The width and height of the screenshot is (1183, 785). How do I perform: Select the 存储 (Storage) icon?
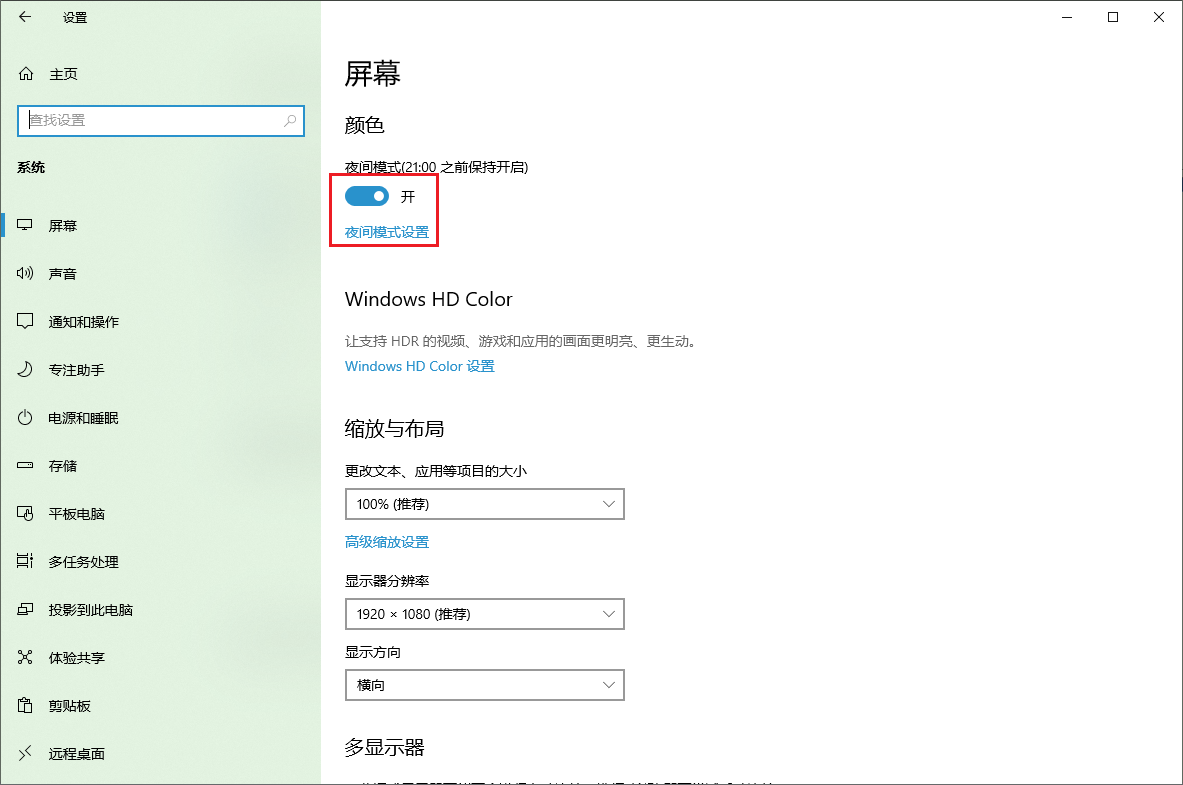click(24, 465)
